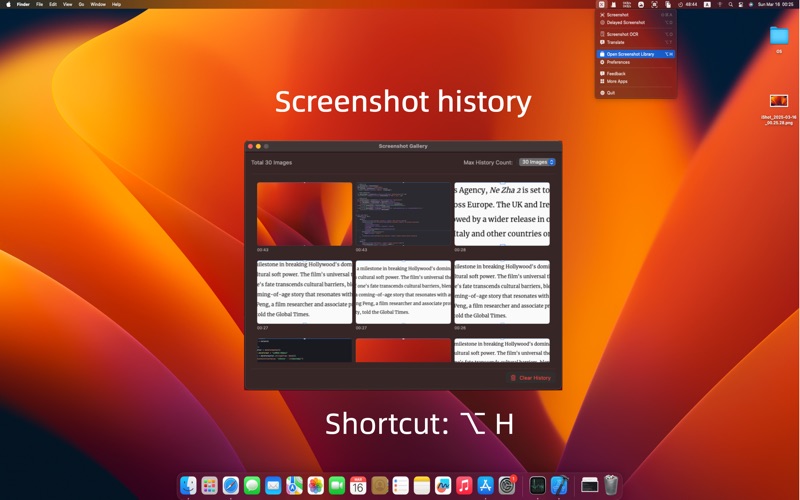Quit the screenshot app via menu
This screenshot has width=800, height=500.
pos(611,93)
